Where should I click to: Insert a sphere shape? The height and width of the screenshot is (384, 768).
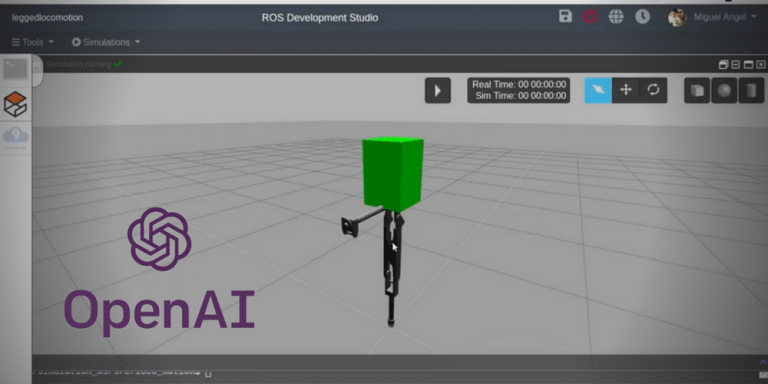tap(724, 91)
